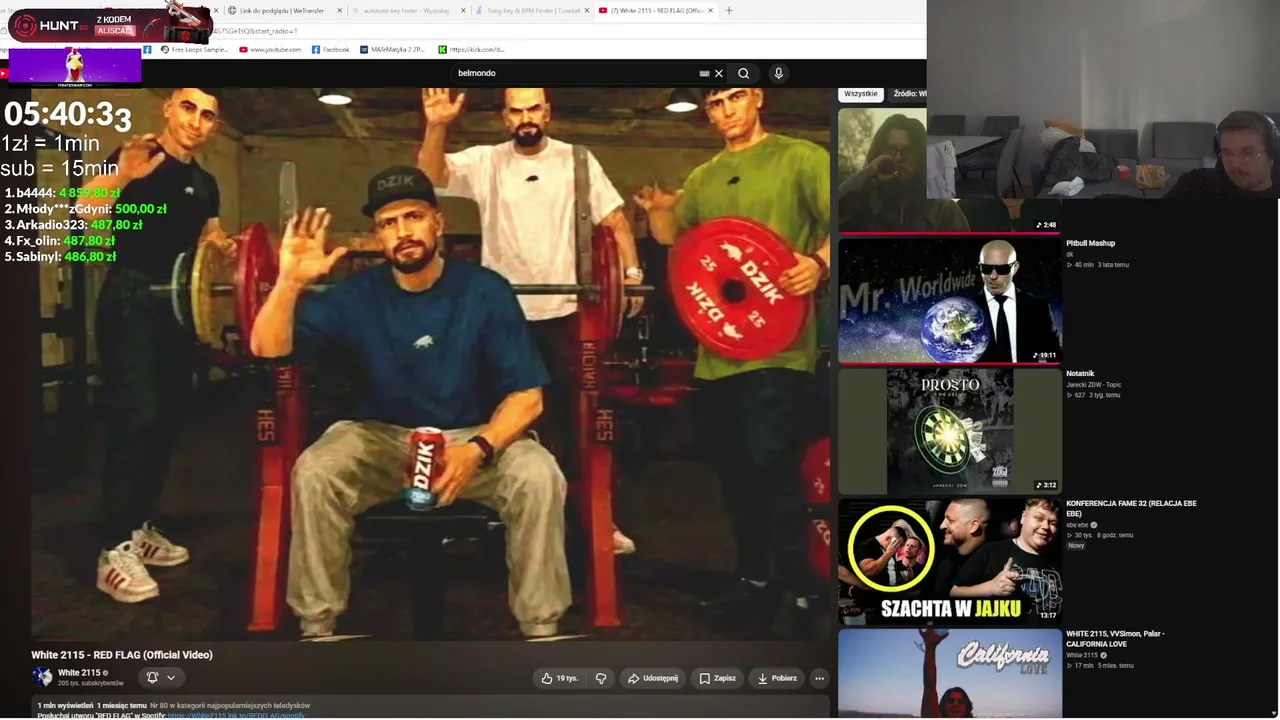The width and height of the screenshot is (1280, 720).
Task: Dislike the RED FLAG video
Action: click(601, 678)
